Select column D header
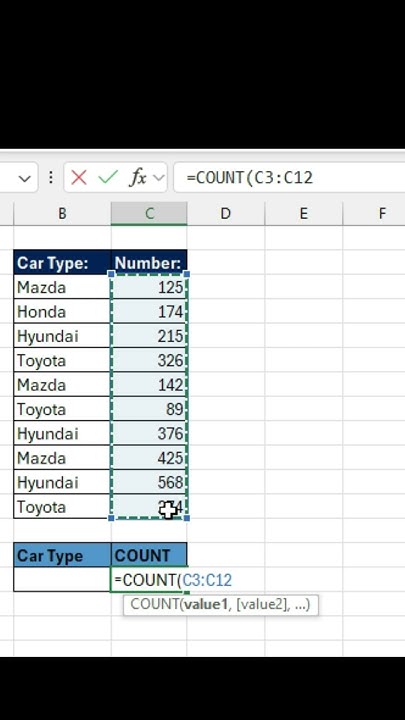This screenshot has width=405, height=720. [225, 214]
